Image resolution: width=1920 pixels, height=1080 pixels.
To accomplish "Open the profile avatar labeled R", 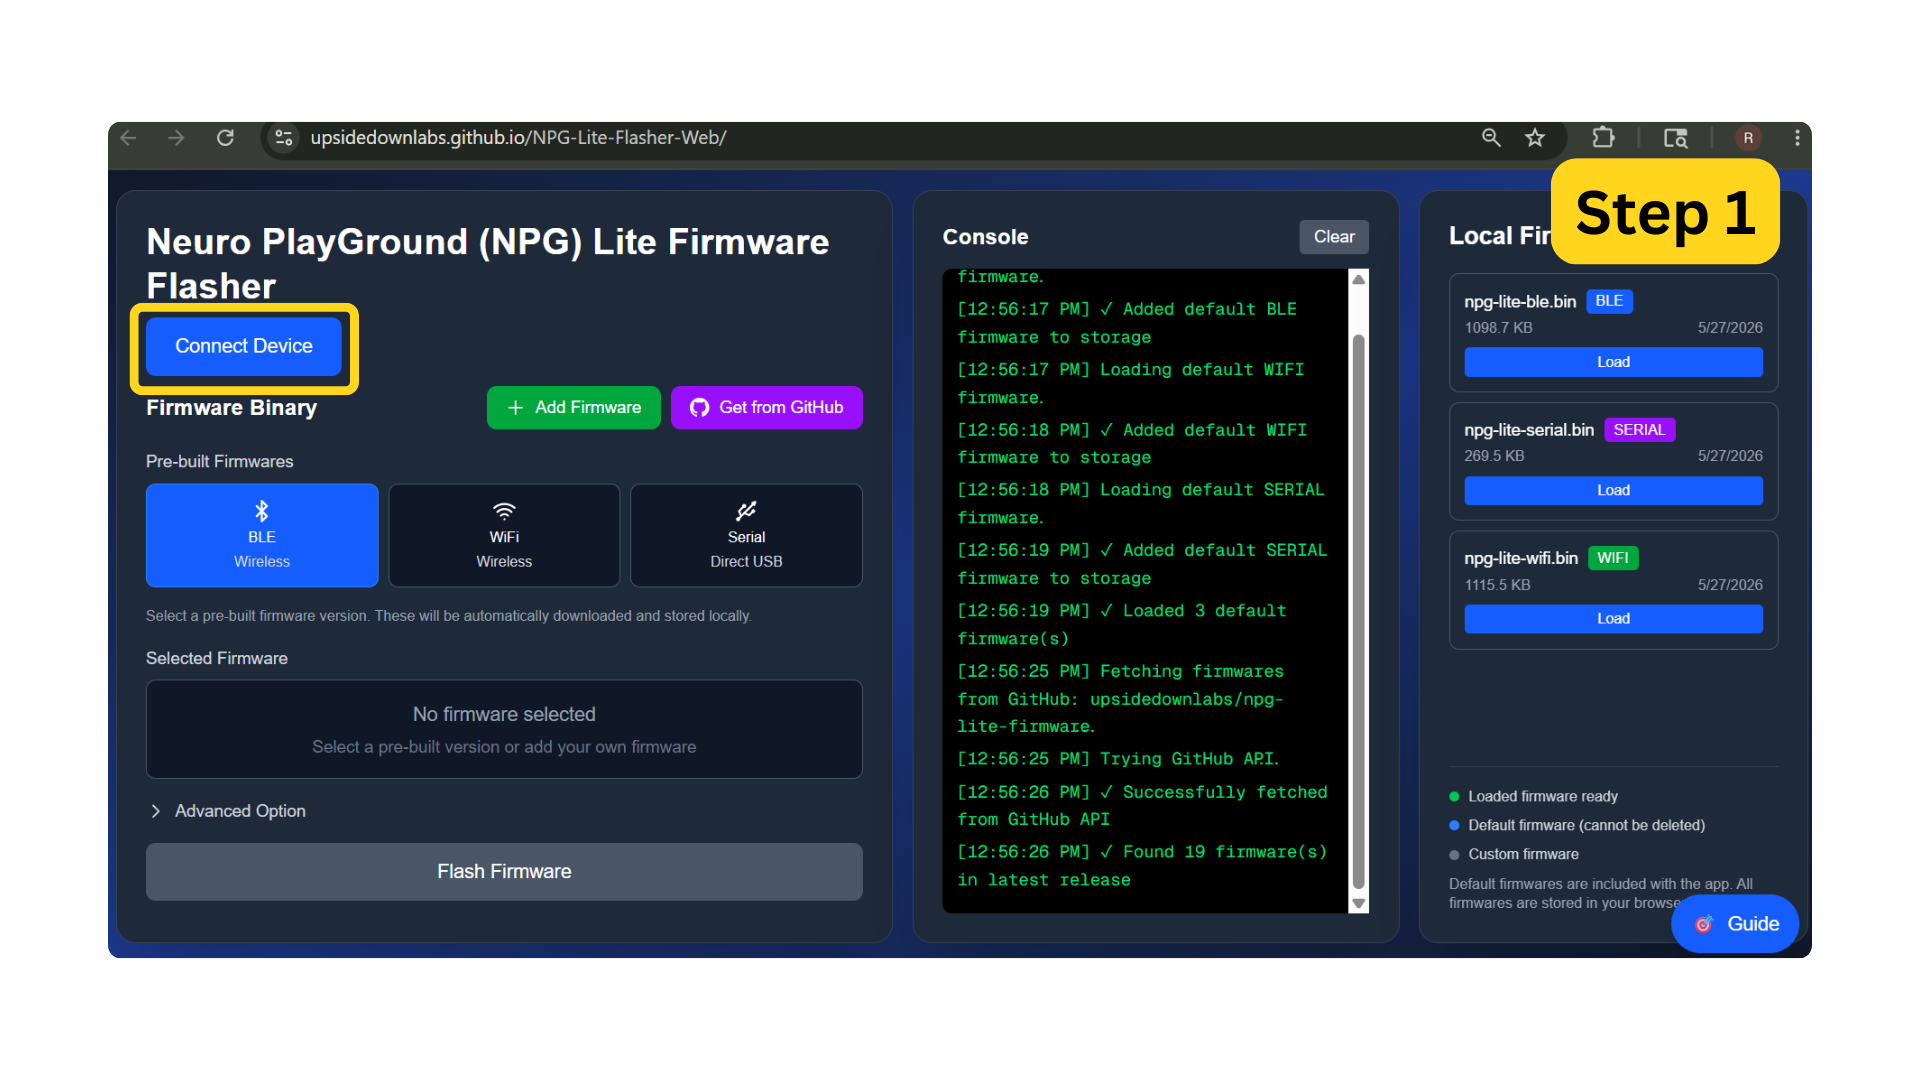I will click(1748, 138).
